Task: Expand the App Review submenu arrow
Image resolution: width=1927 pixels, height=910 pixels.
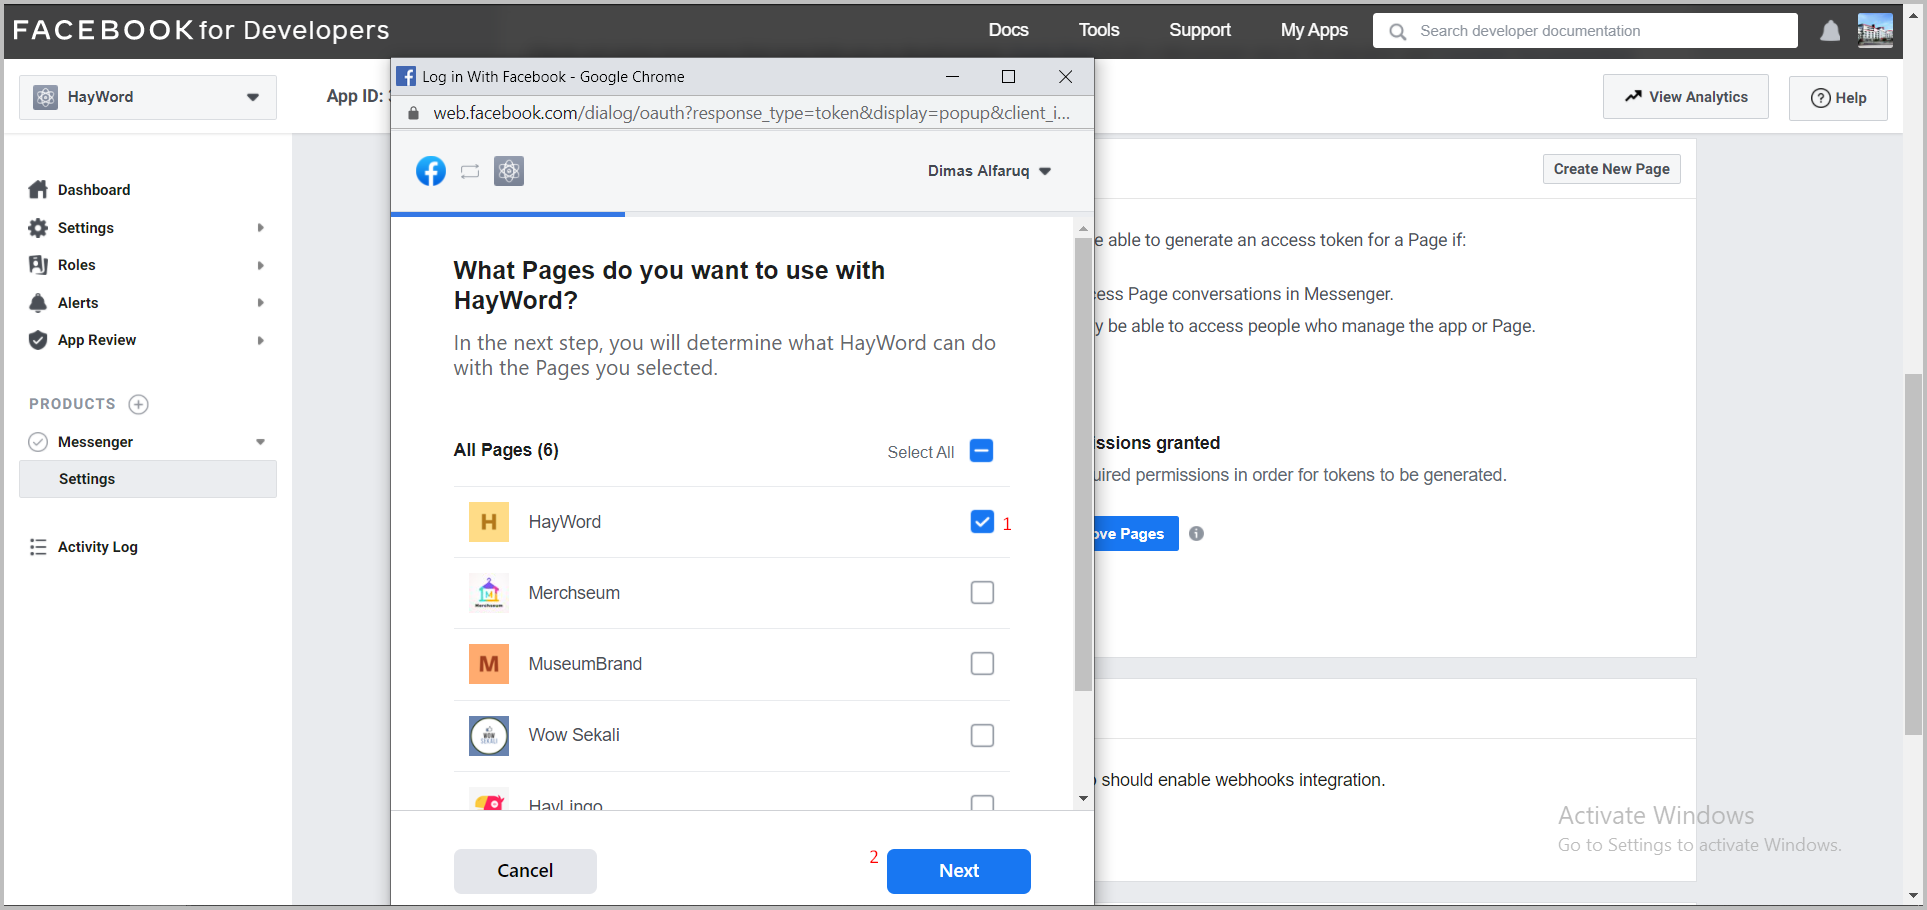Action: [260, 340]
